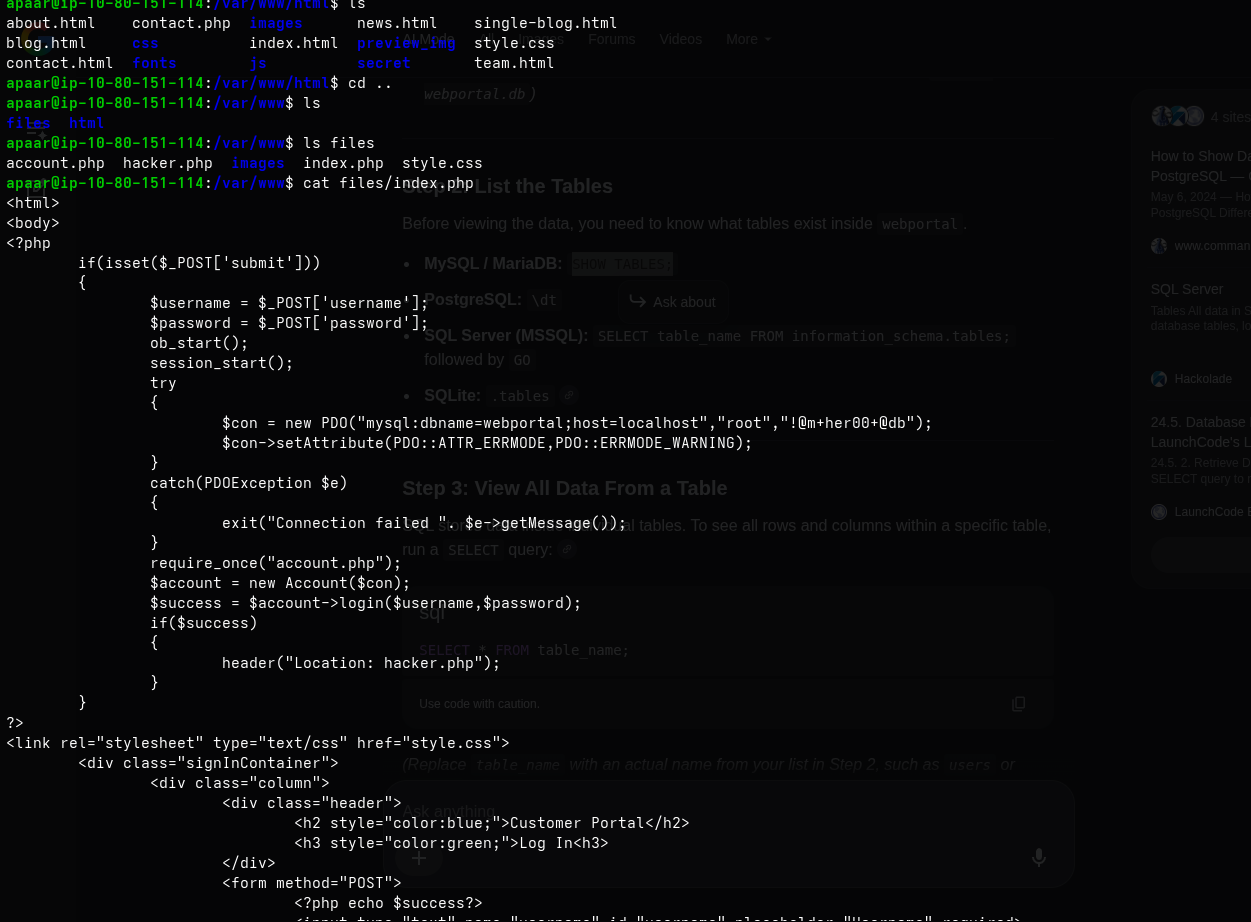Viewport: 1251px width, 922px height.
Task: Open the Forums tab
Action: point(611,39)
